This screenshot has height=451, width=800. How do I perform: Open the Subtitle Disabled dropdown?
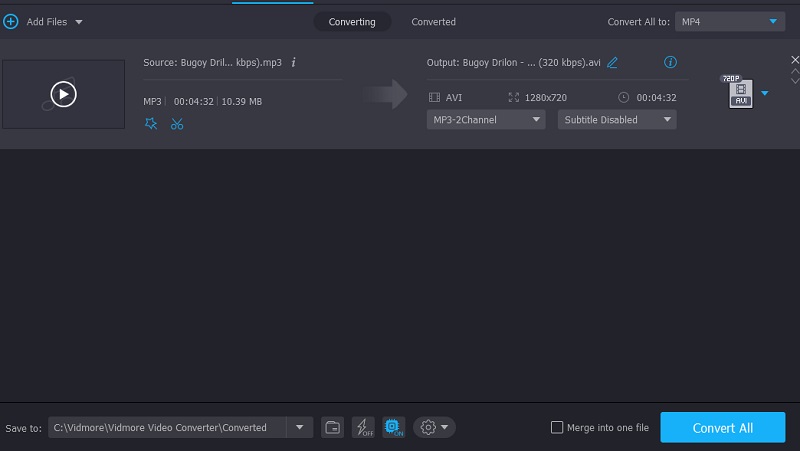[x=616, y=120]
